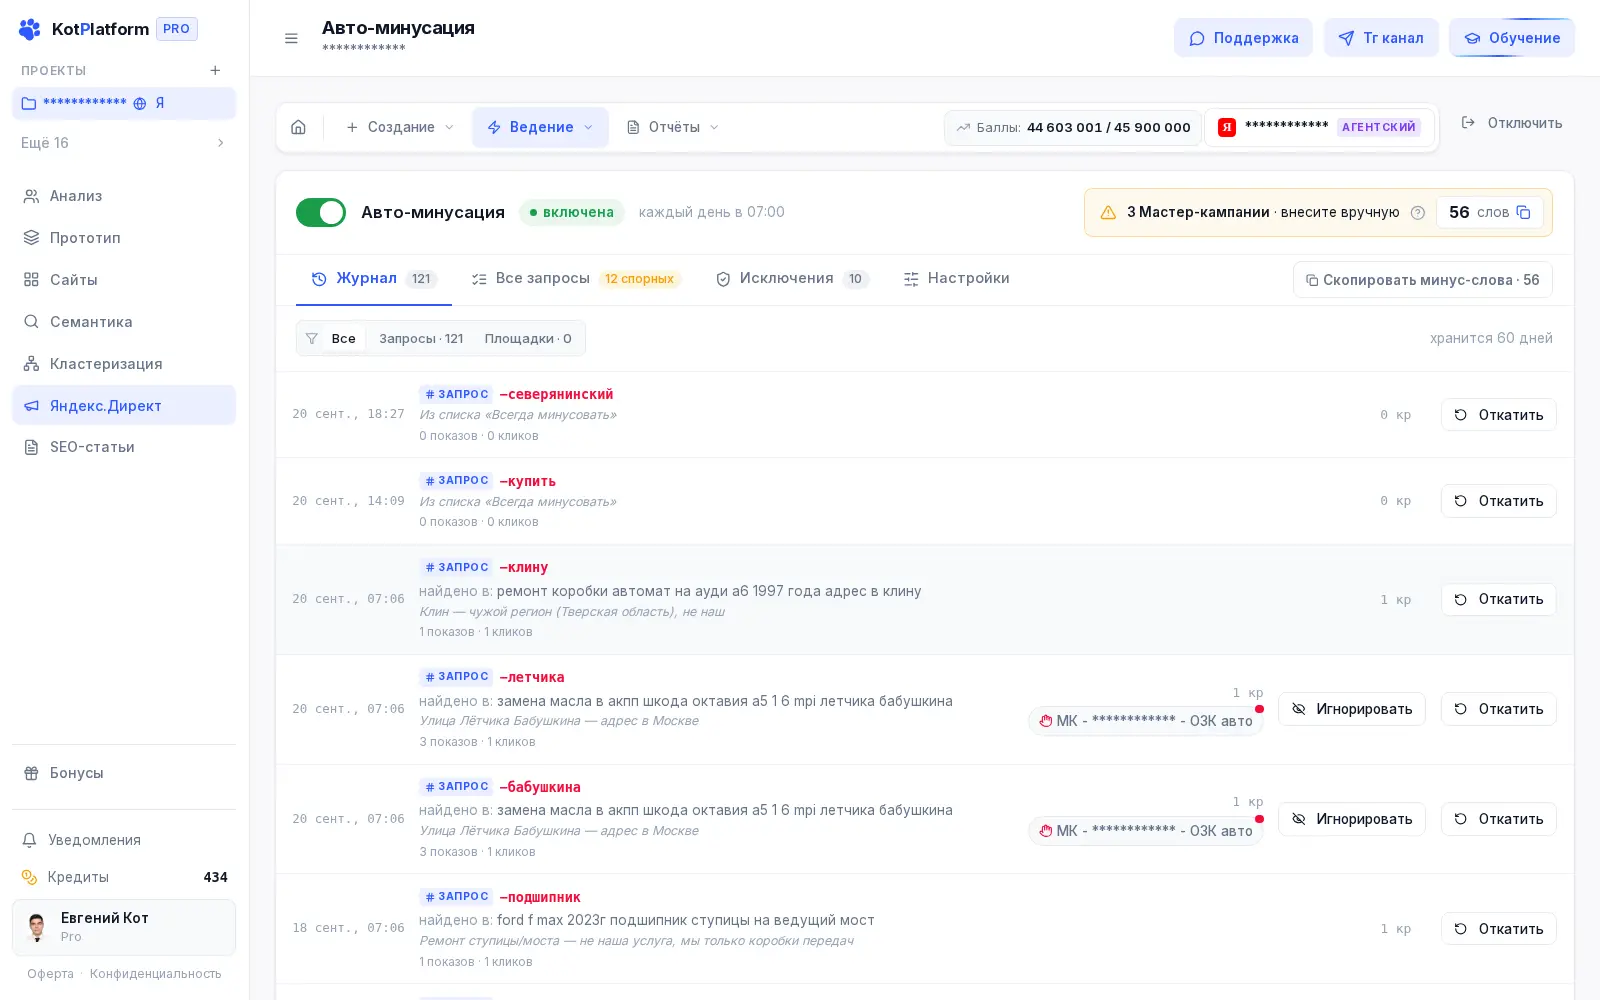The image size is (1600, 1000).
Task: Open the Настройки tab
Action: [956, 279]
